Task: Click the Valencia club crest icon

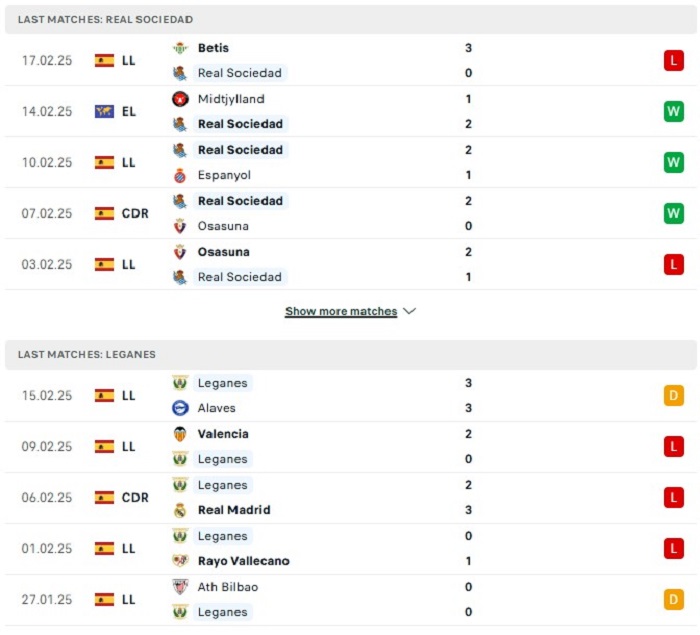Action: pos(180,434)
